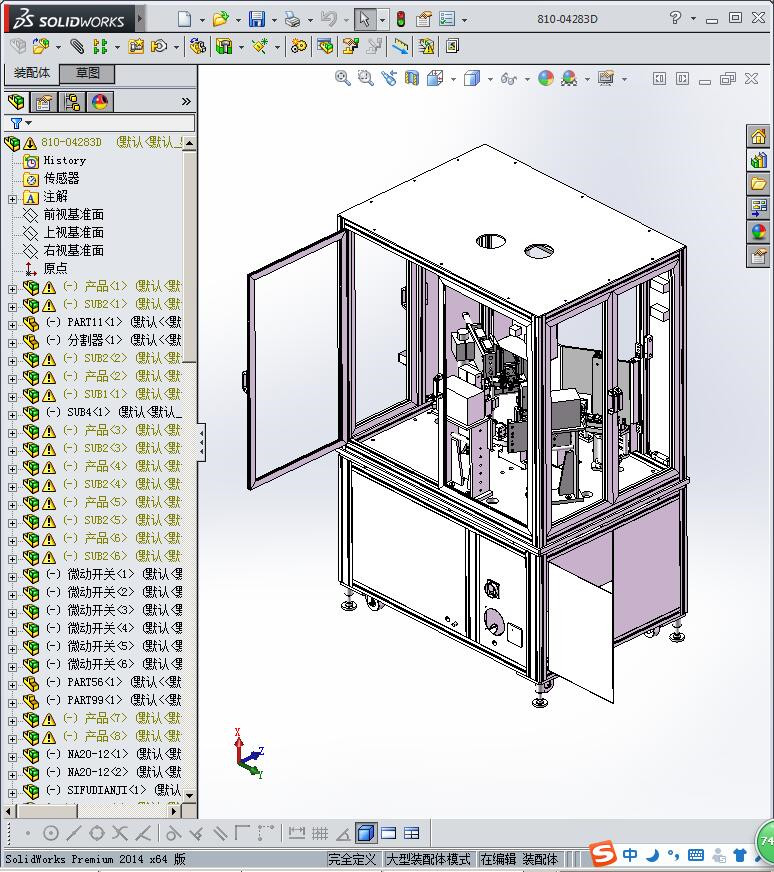Screen dimensions: 774x872
Task: Open Hide/Show Items dropdown arrow
Action: click(x=527, y=79)
